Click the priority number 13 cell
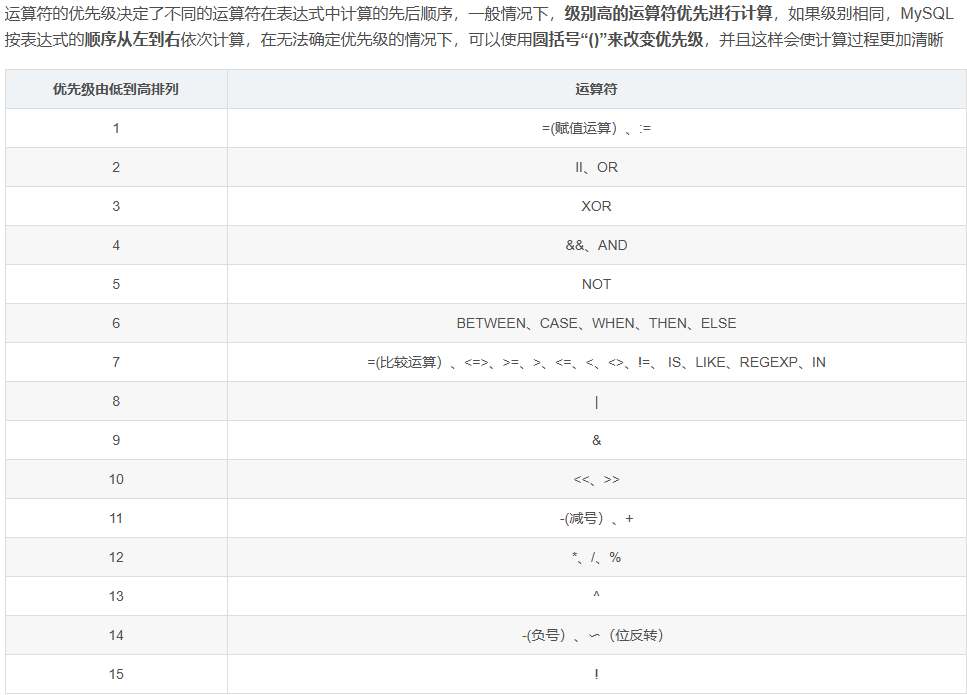 (116, 596)
